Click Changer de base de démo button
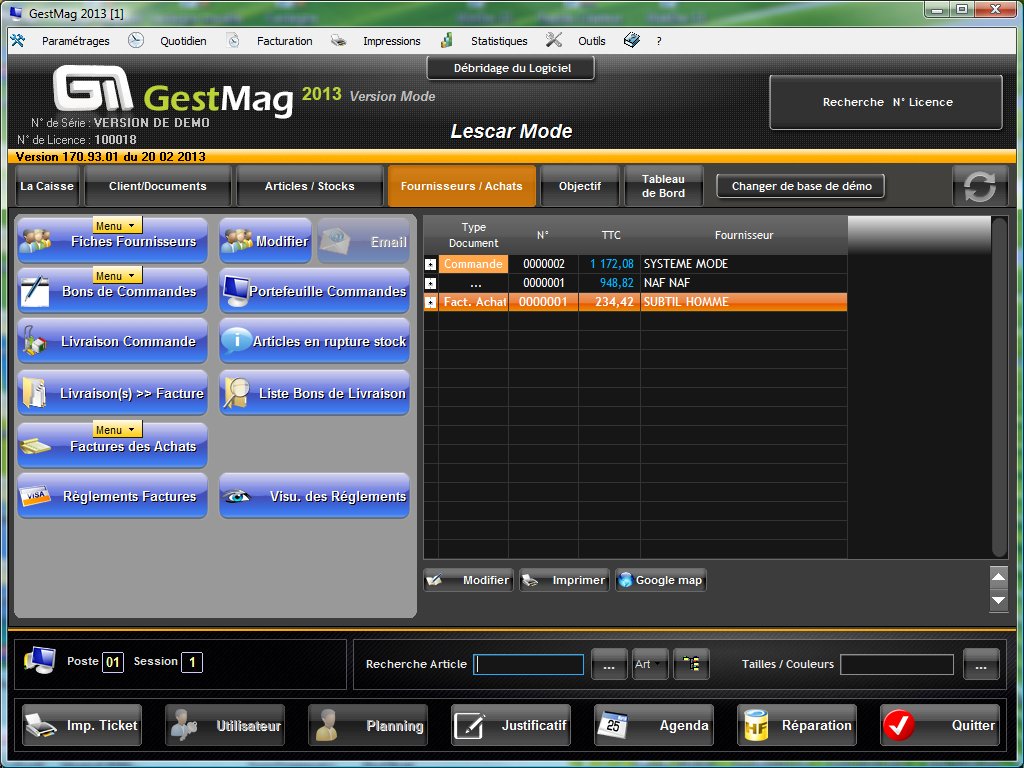 (801, 186)
